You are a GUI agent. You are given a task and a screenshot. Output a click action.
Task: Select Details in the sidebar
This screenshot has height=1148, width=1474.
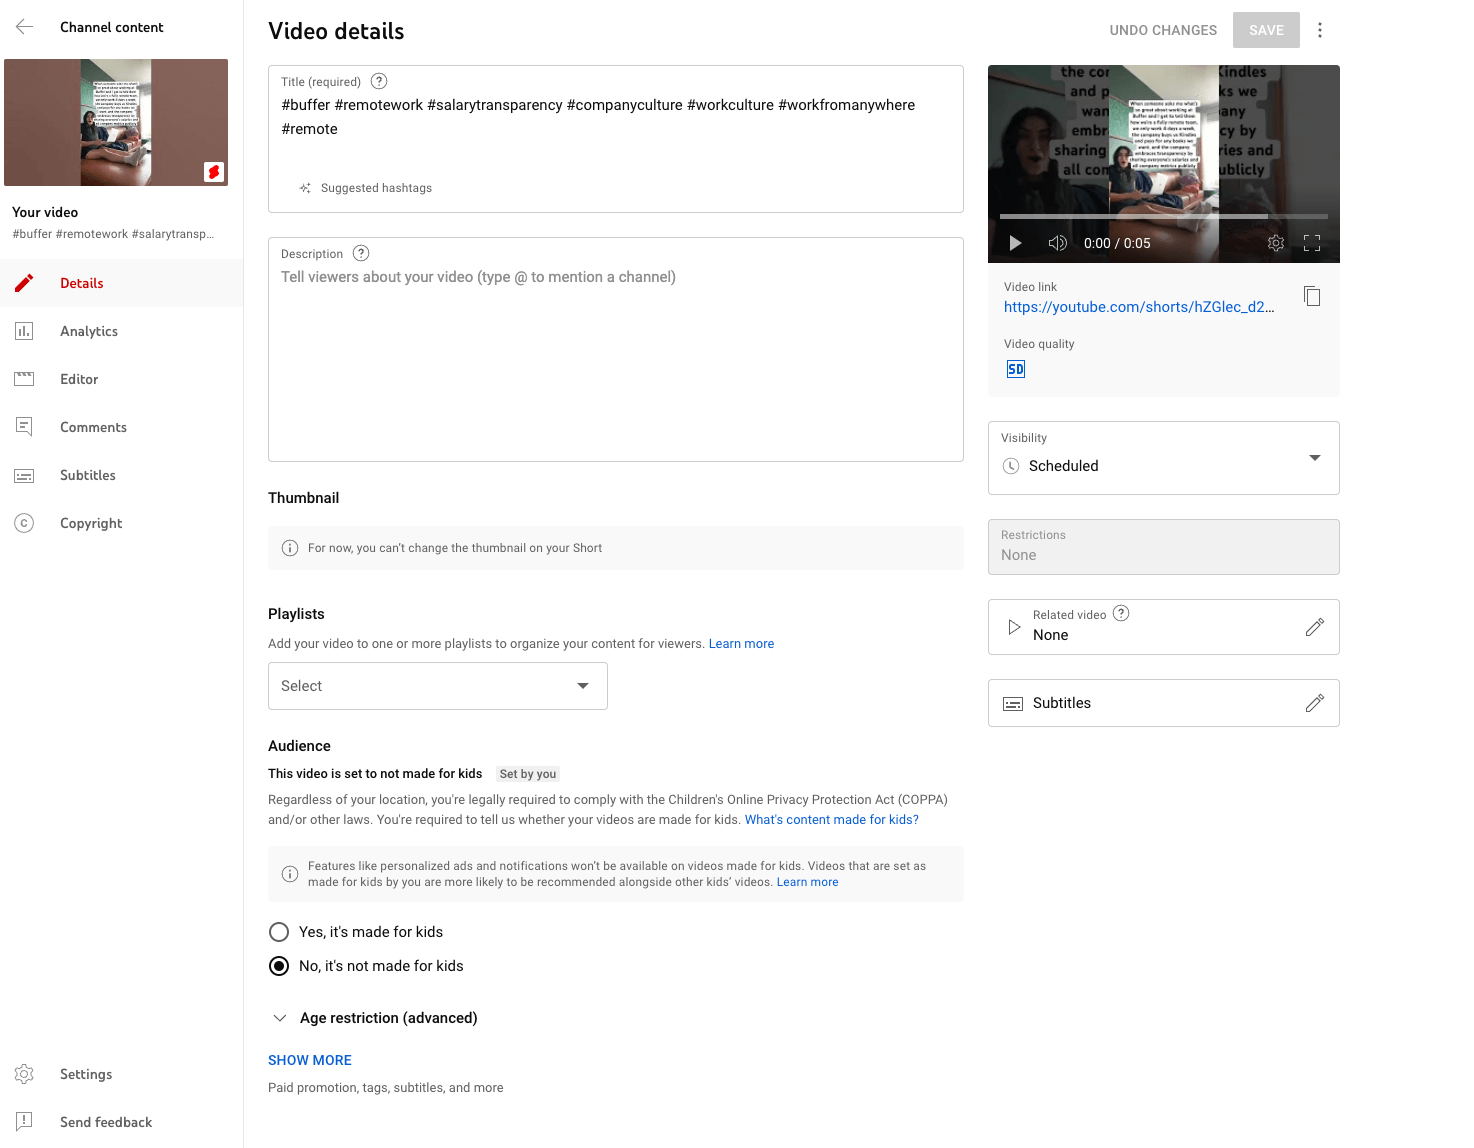pyautogui.click(x=82, y=283)
